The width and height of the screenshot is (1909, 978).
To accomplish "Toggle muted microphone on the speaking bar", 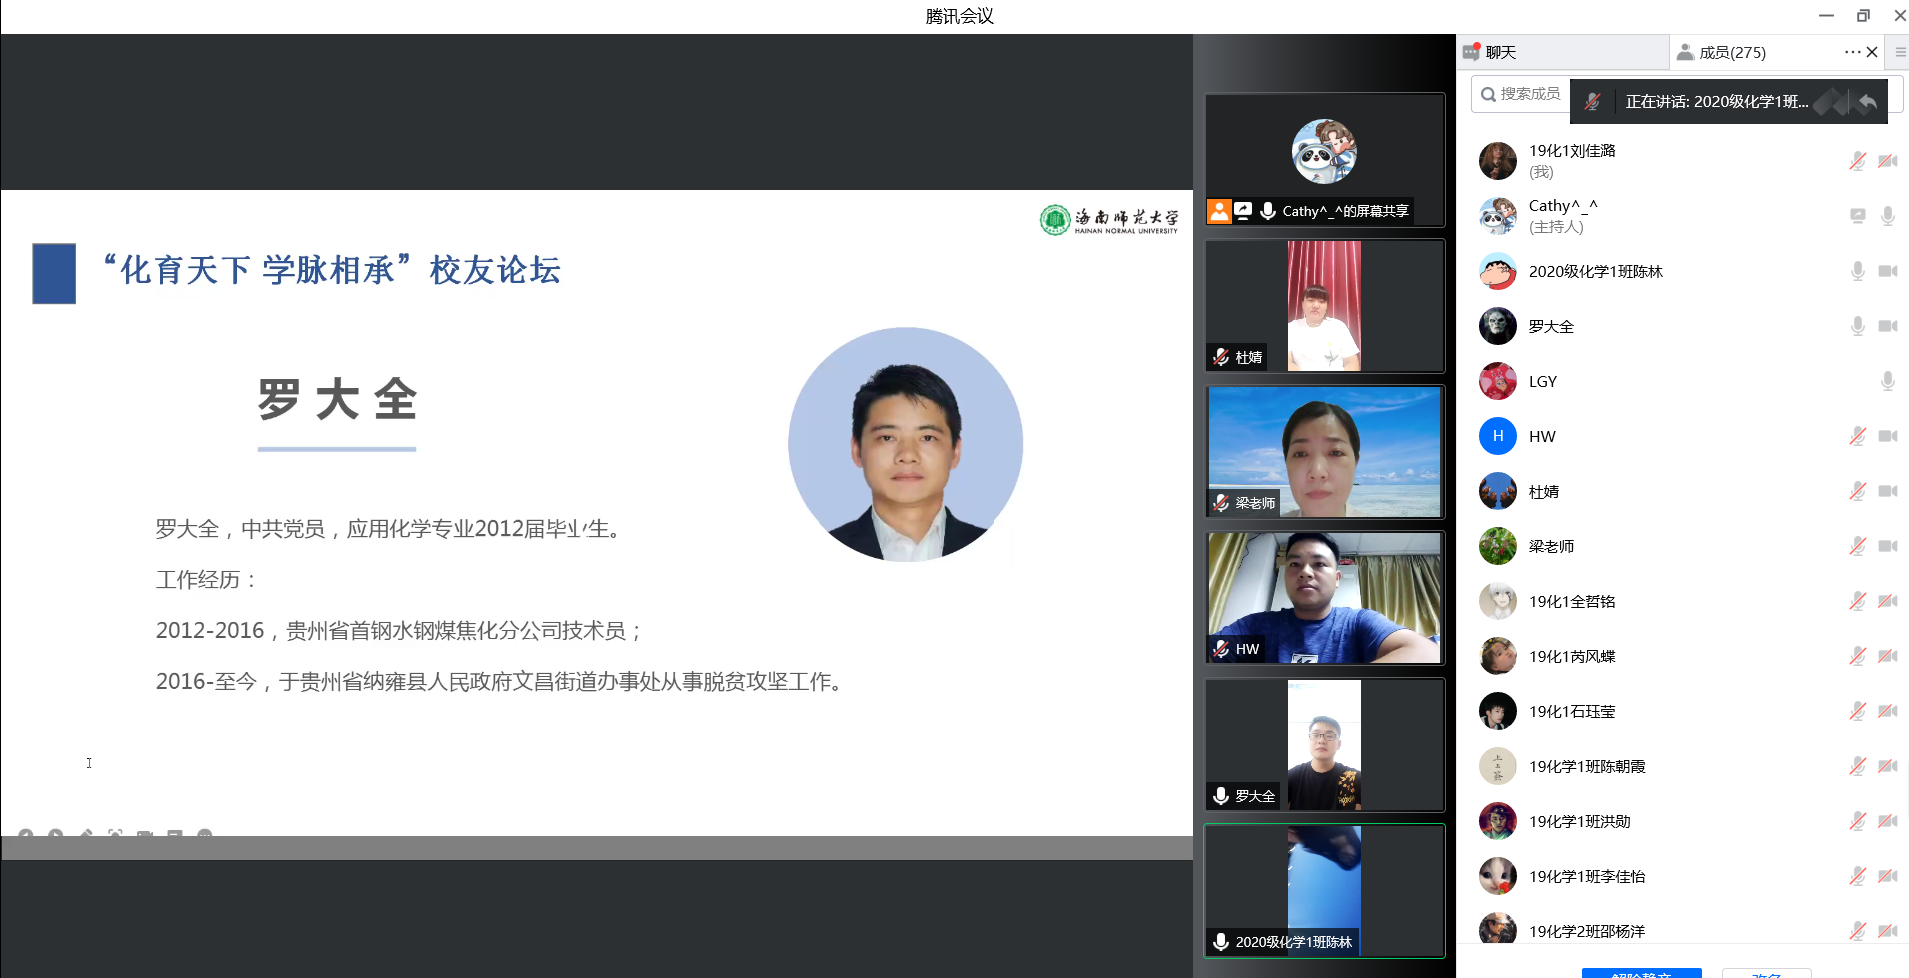I will 1593,101.
